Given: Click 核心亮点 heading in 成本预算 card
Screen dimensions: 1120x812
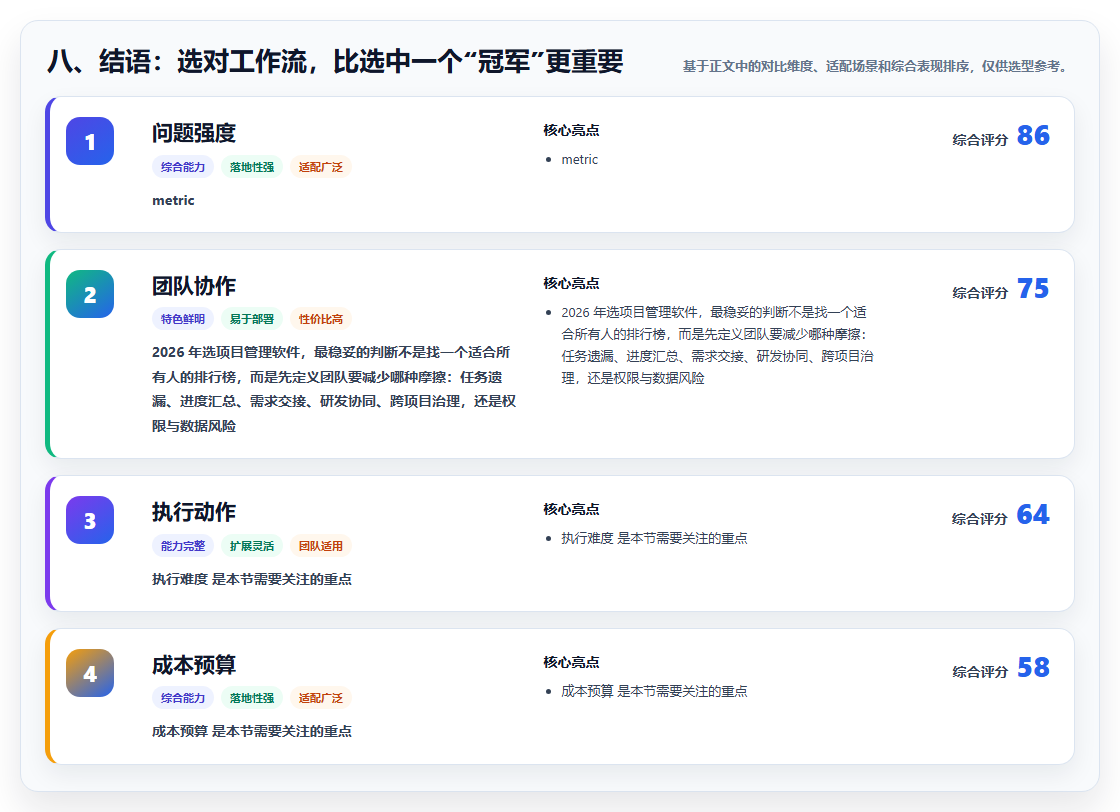Looking at the screenshot, I should point(571,662).
